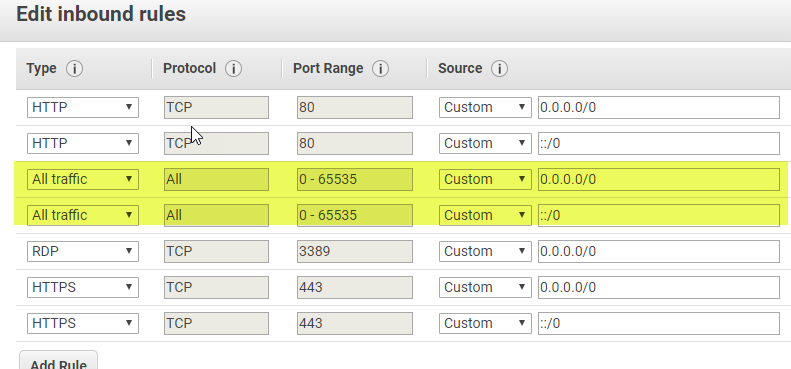791x369 pixels.
Task: Open Type dropdown of HTTPS rule with ::/0
Action: (x=83, y=323)
